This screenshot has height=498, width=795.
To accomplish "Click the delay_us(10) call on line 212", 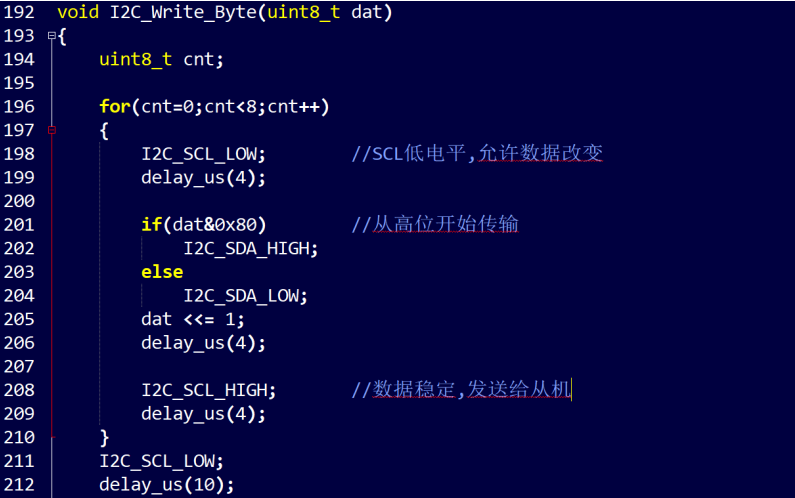I will (166, 485).
